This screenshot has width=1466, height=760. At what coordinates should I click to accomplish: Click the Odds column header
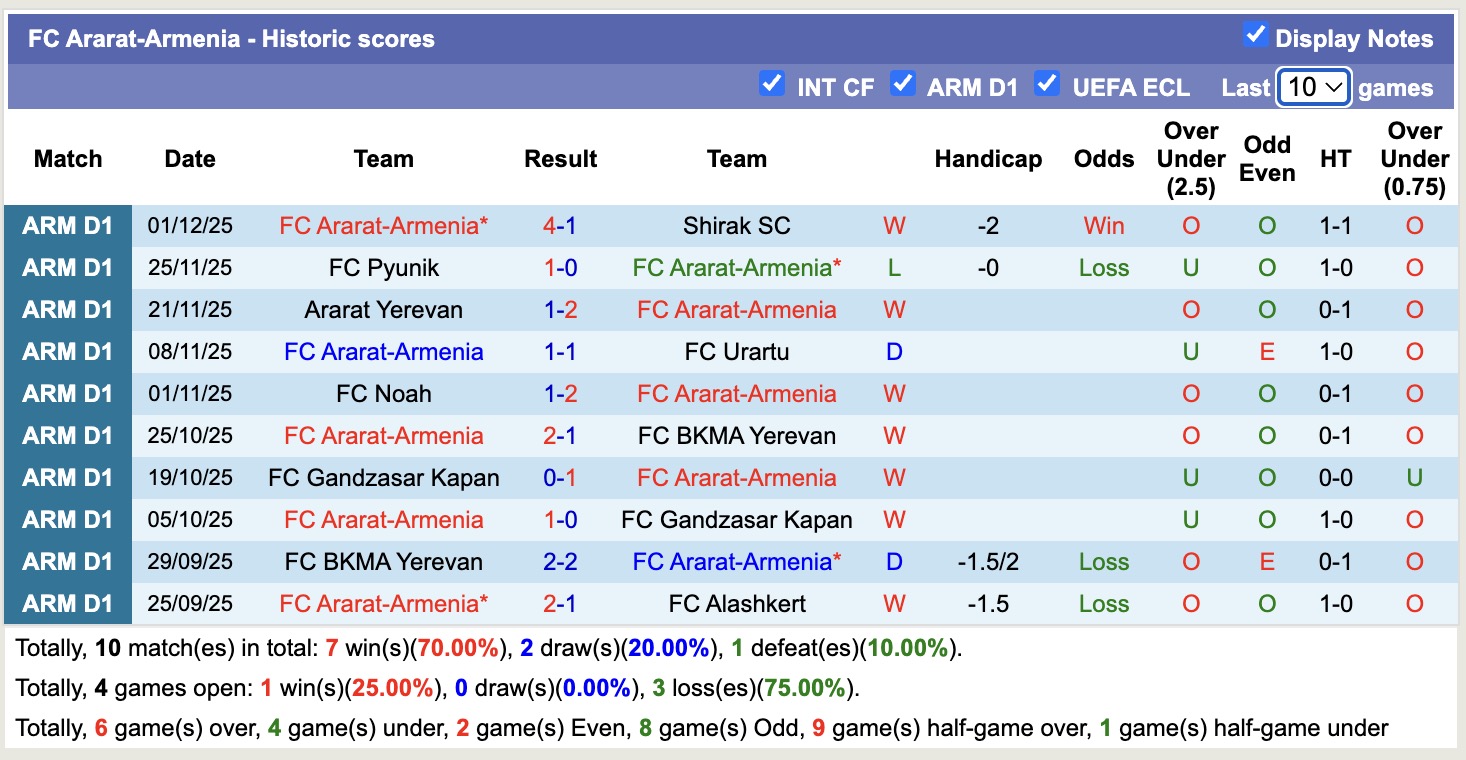1103,159
